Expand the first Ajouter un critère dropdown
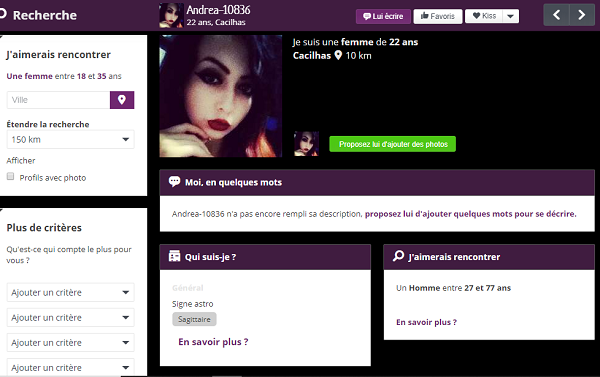Viewport: 600px width, 377px height. (70, 292)
